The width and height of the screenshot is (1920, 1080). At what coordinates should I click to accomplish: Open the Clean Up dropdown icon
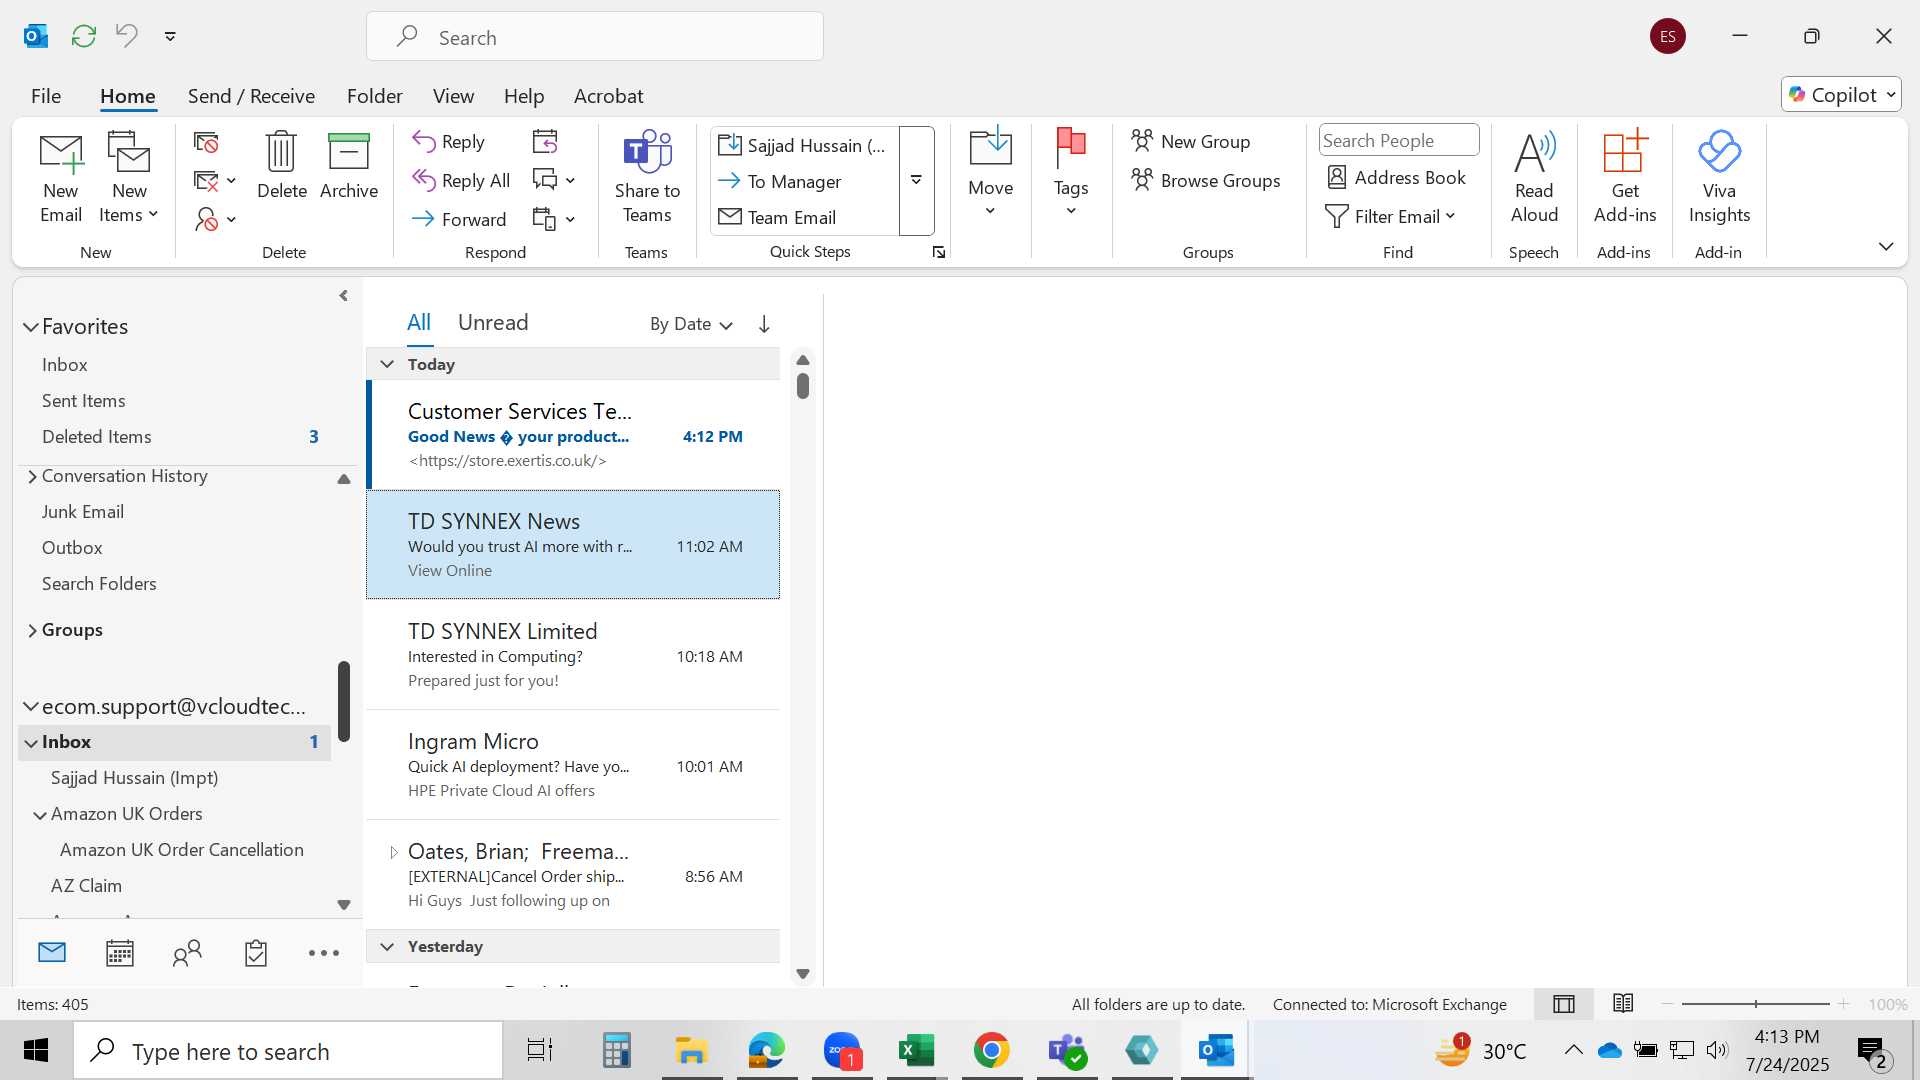231,181
